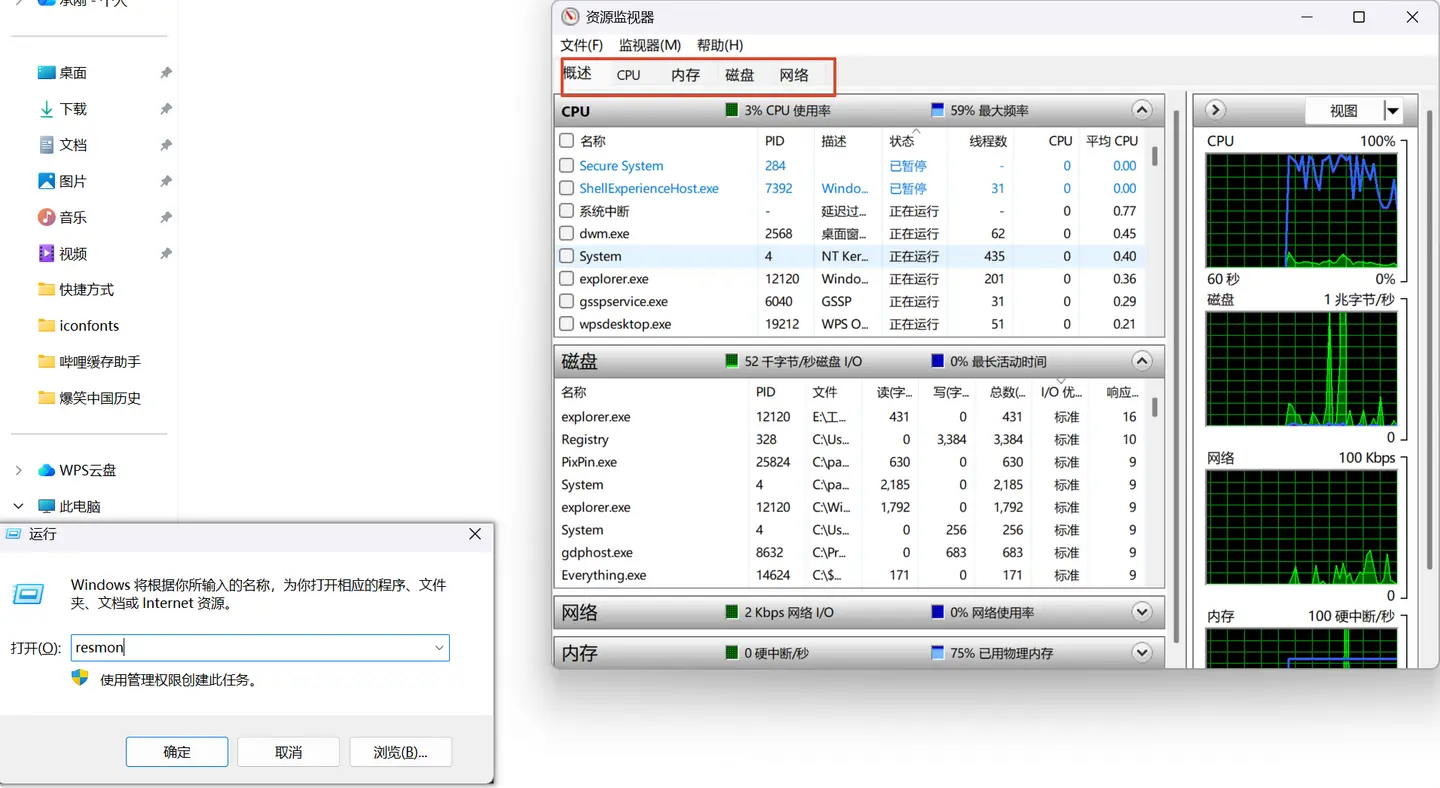The image size is (1440, 788).
Task: Select PixPin.exe row in disk list
Action: (x=850, y=462)
